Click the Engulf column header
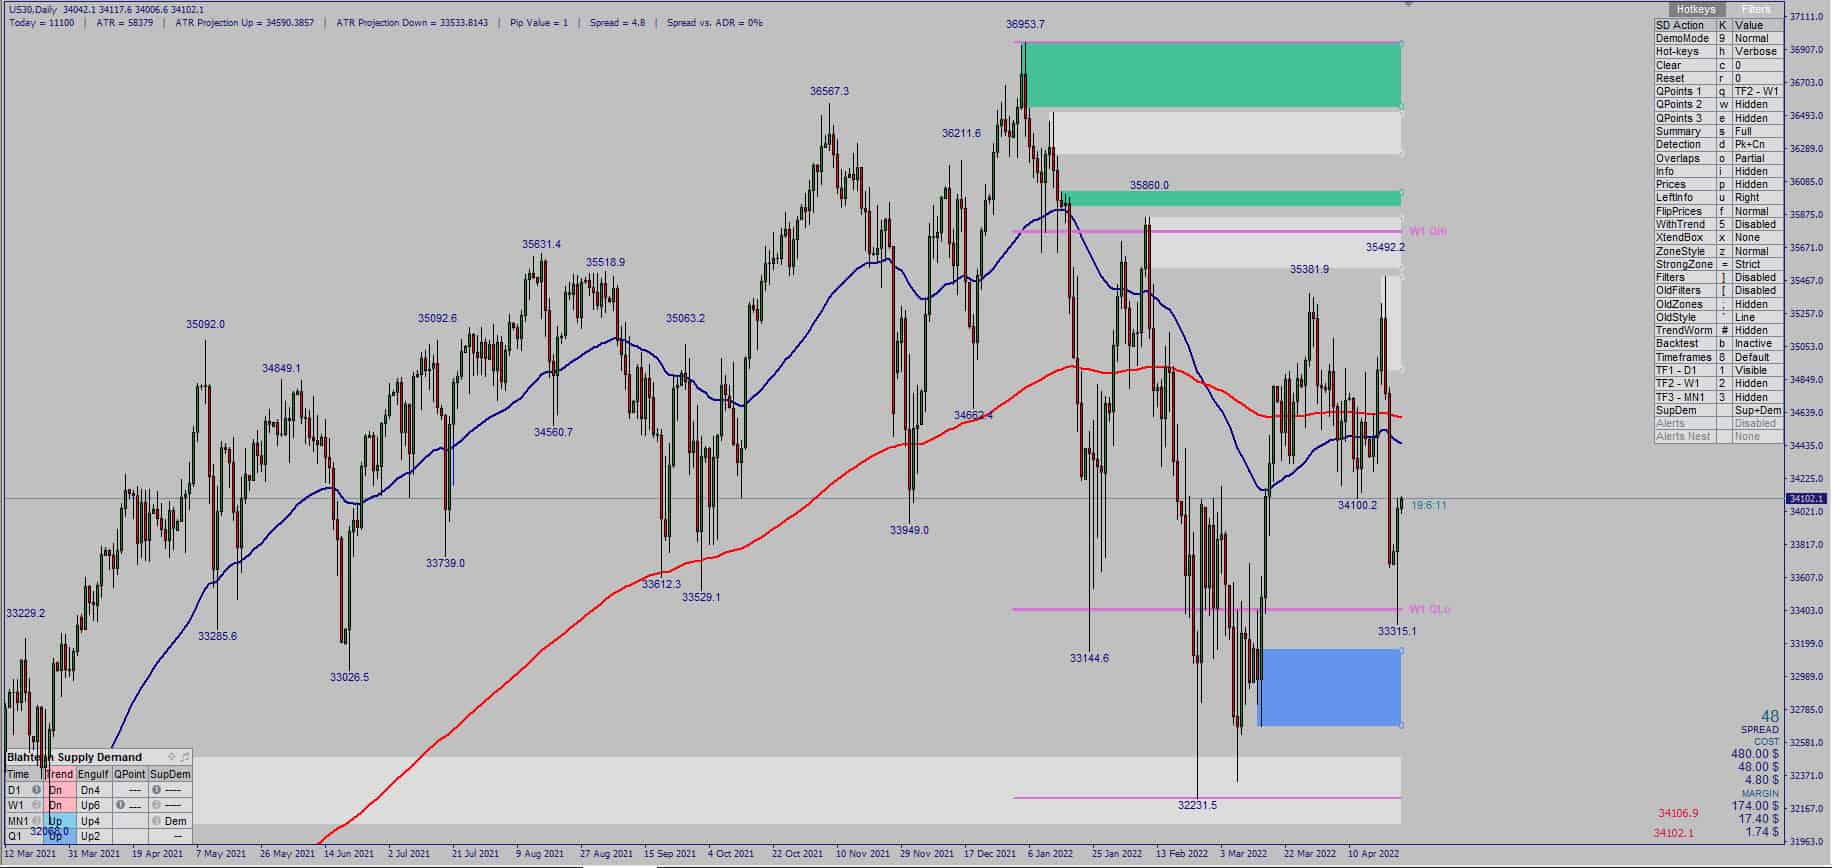 coord(93,774)
